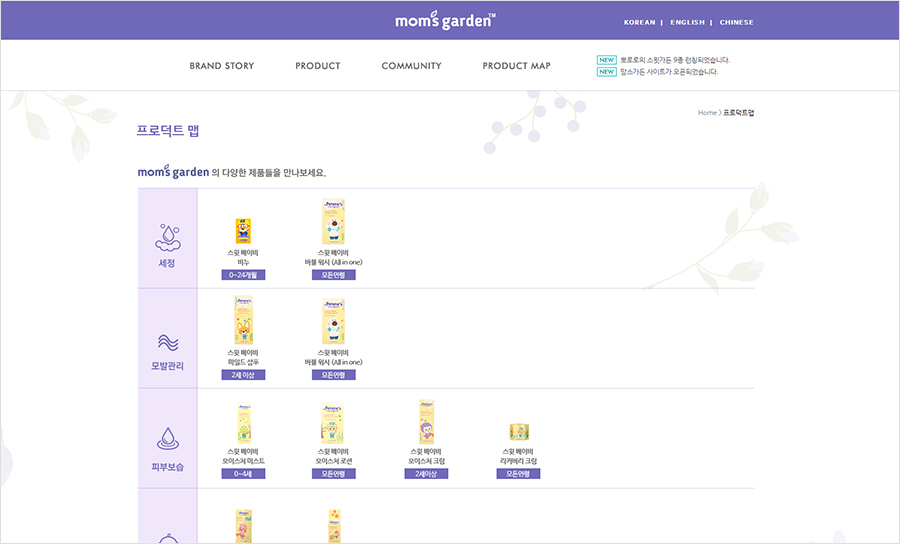Click the mom's garden logo in header
This screenshot has height=544, width=900.
tap(445, 21)
